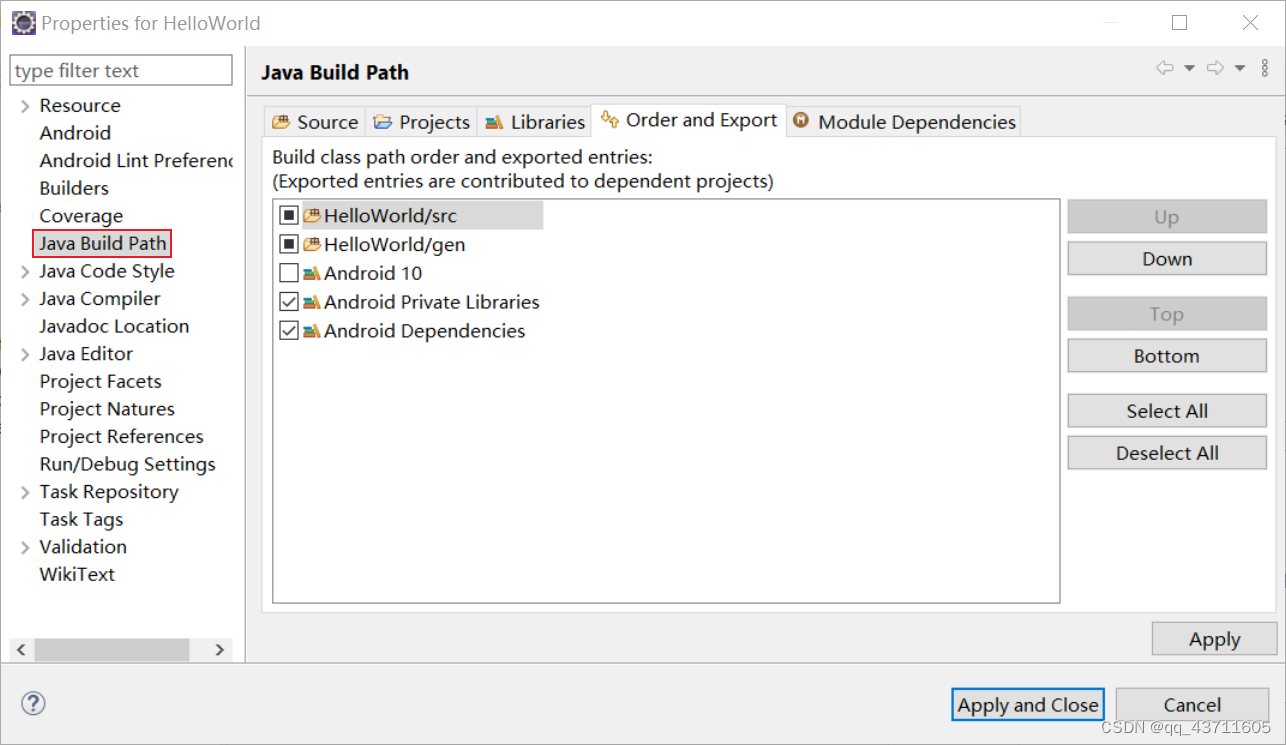Toggle the HelloWorld/gen checkbox
Screen dimensions: 1286x745
point(289,243)
